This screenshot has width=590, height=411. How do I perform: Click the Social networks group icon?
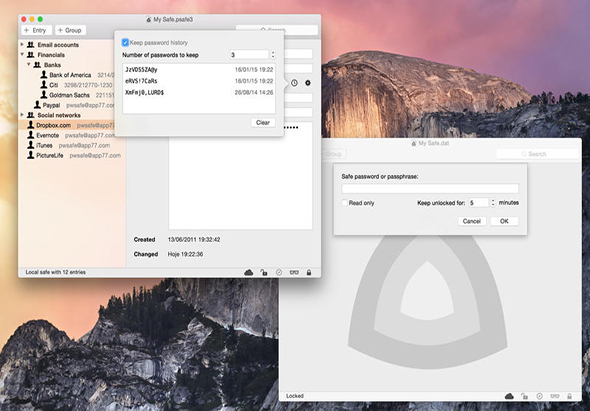(x=31, y=115)
